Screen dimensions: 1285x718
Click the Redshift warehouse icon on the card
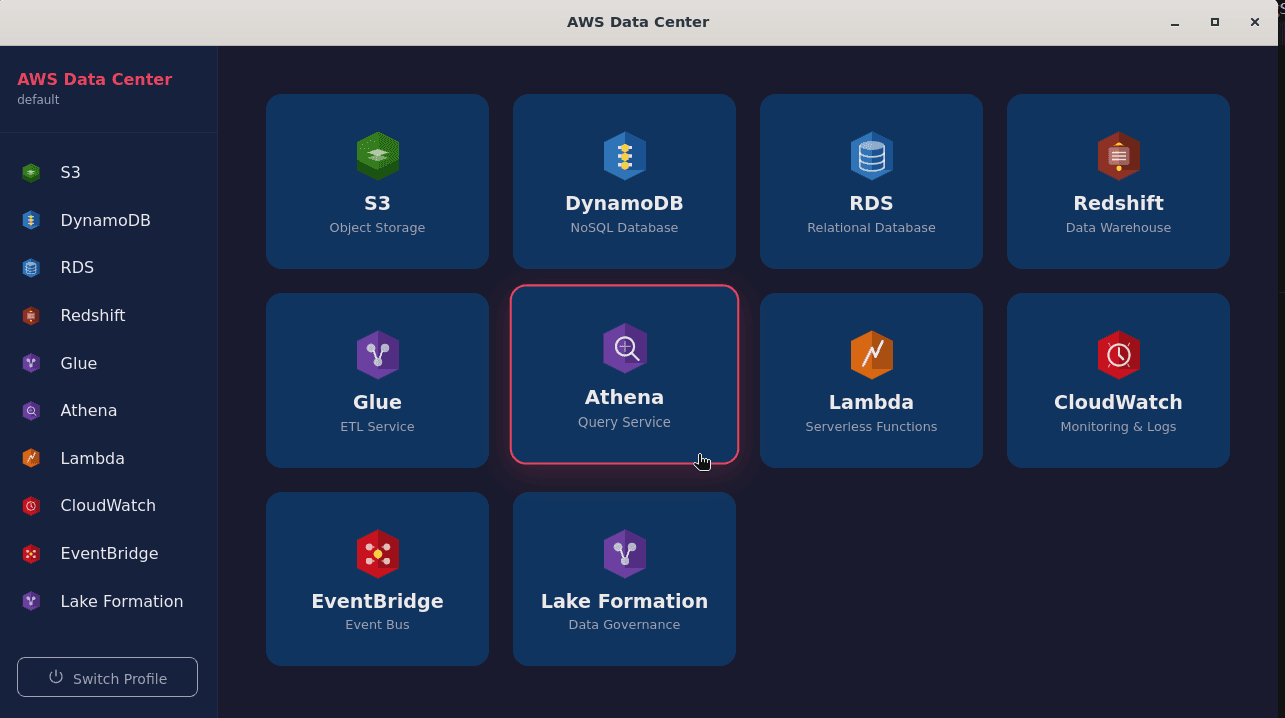pyautogui.click(x=1119, y=156)
